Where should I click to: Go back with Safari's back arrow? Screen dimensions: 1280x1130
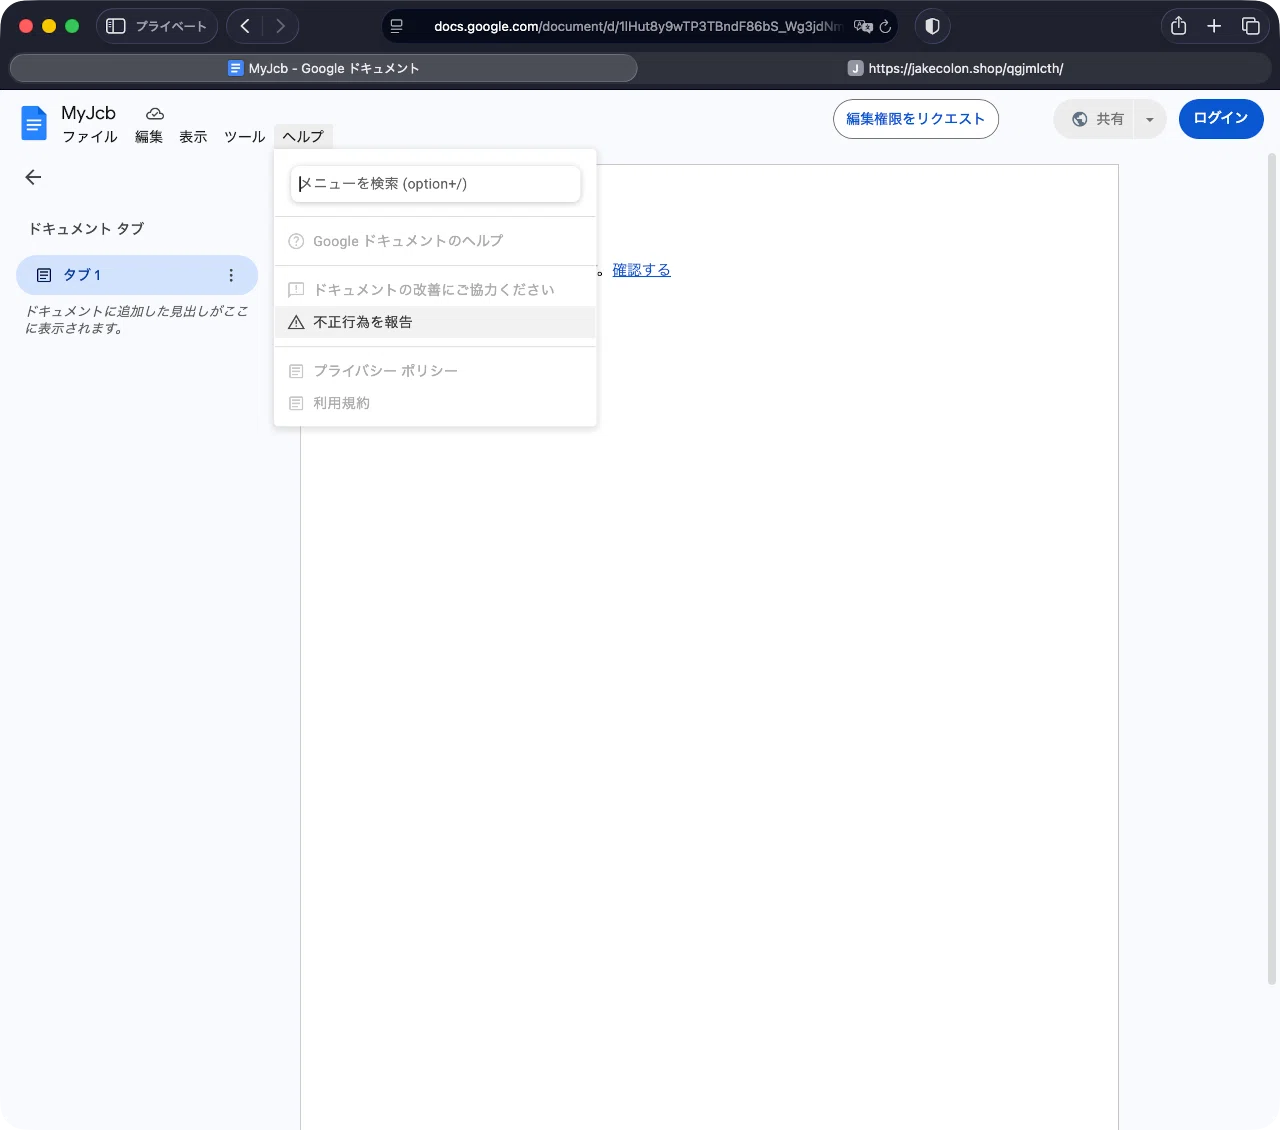[x=245, y=26]
